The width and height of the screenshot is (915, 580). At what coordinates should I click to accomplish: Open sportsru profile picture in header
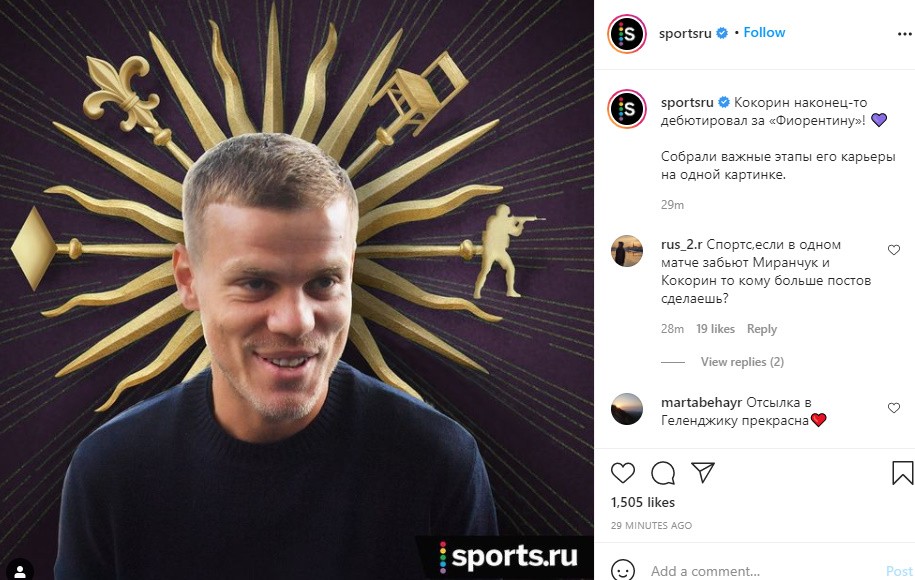click(627, 34)
